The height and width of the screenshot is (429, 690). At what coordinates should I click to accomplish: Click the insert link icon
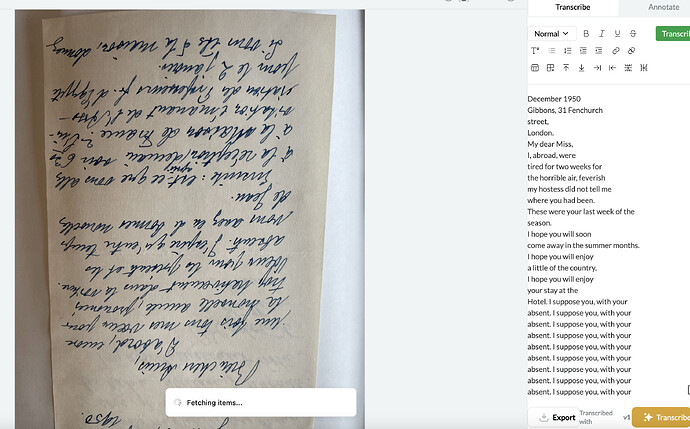(616, 51)
